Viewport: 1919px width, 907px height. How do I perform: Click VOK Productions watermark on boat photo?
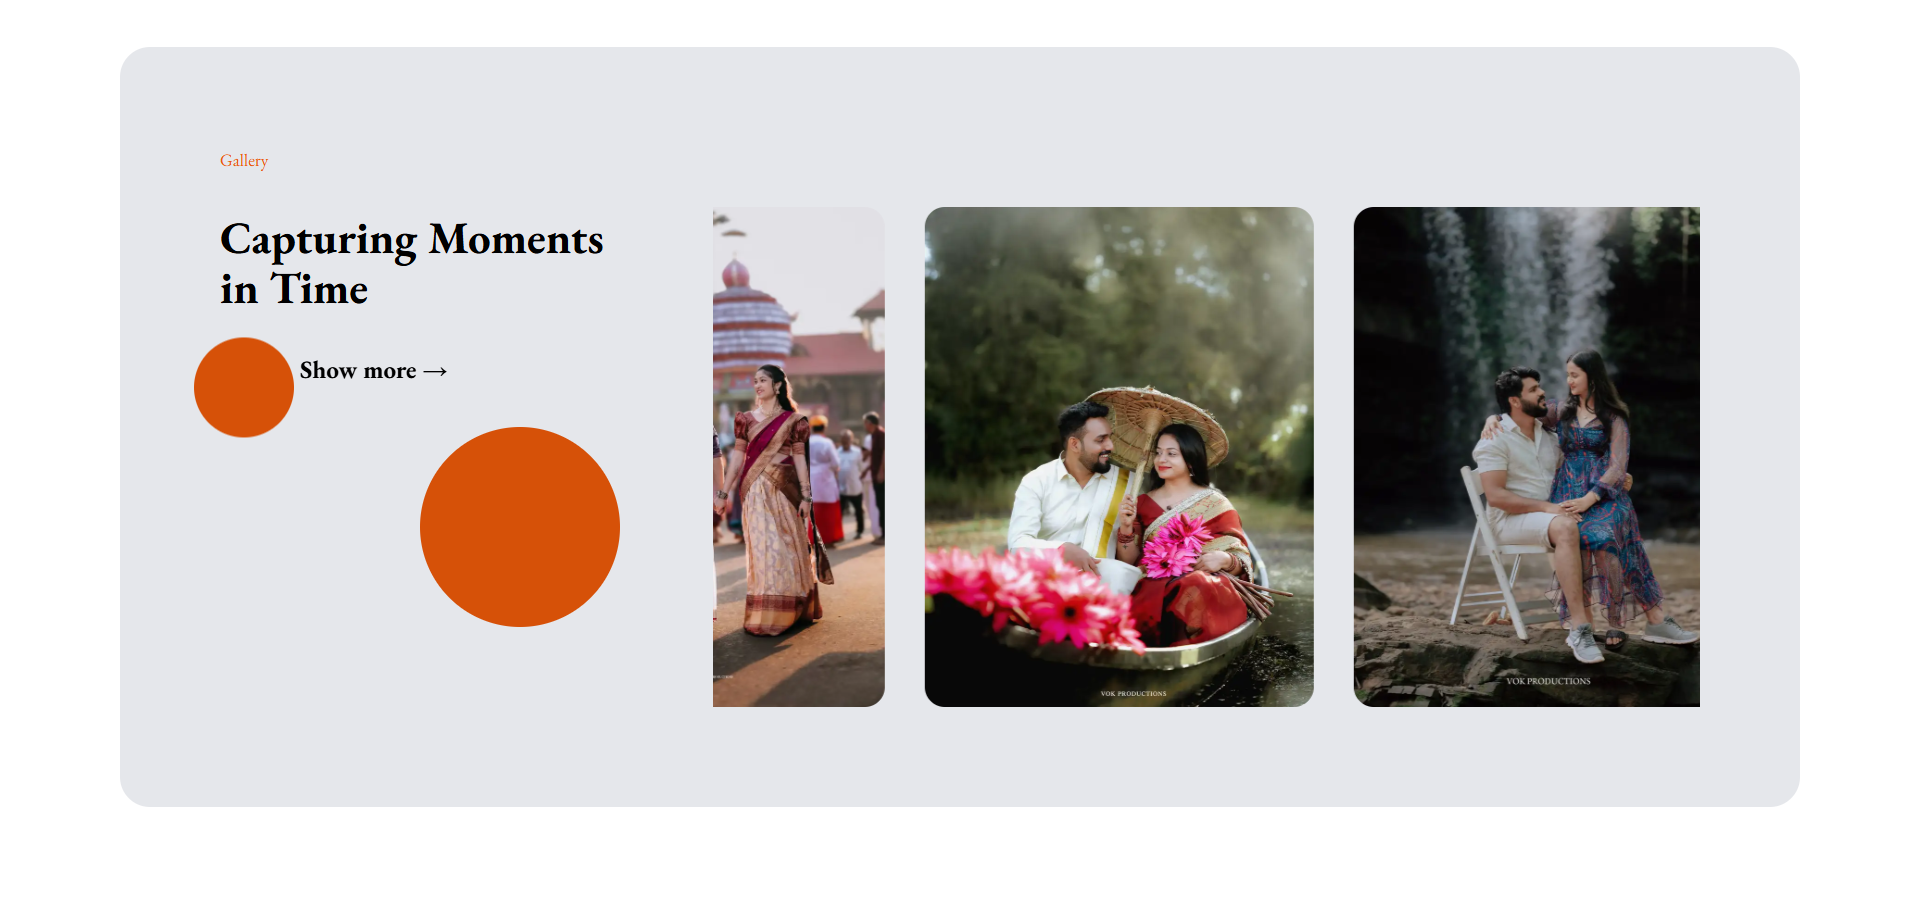tap(1133, 693)
